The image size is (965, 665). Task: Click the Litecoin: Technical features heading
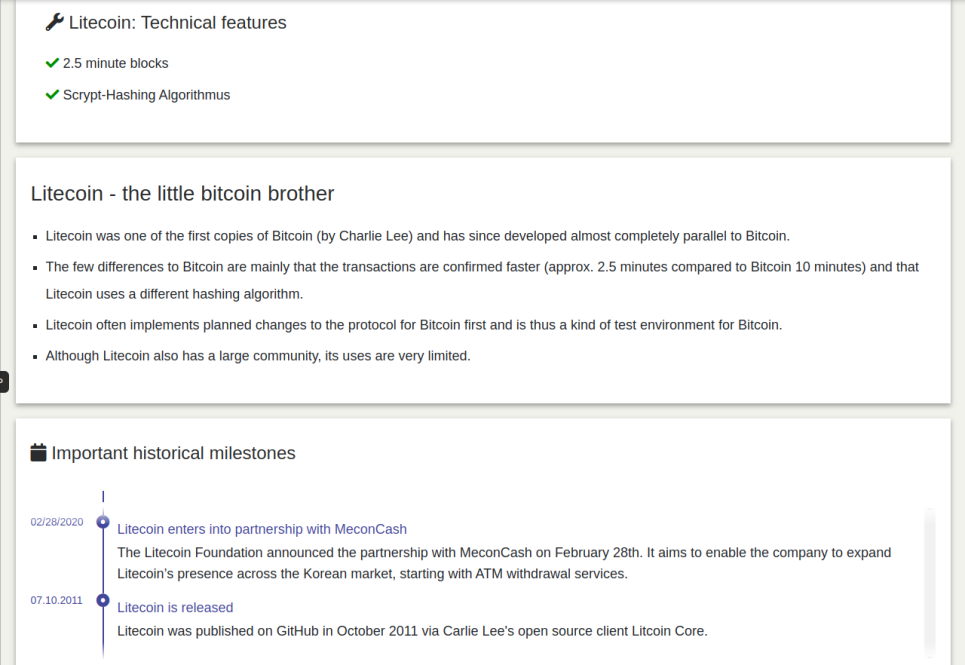(x=177, y=22)
